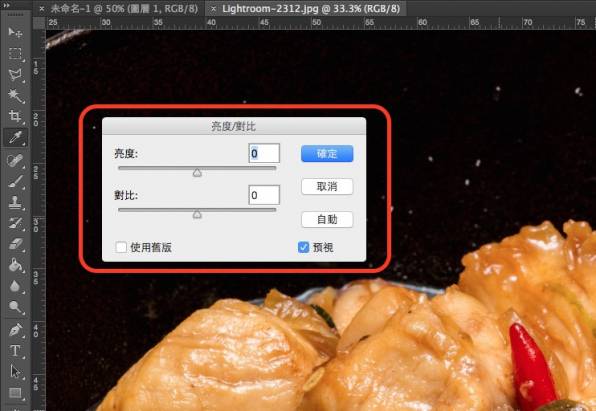
Task: Select the Type tool
Action: [15, 351]
